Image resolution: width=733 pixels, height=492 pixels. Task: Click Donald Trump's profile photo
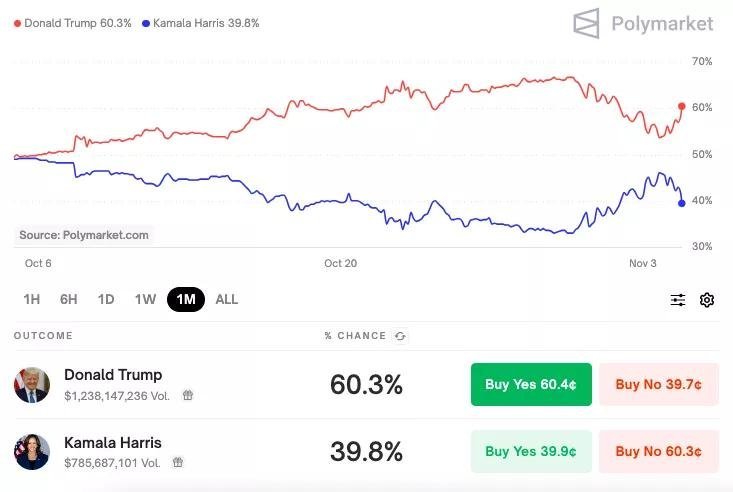(x=32, y=384)
